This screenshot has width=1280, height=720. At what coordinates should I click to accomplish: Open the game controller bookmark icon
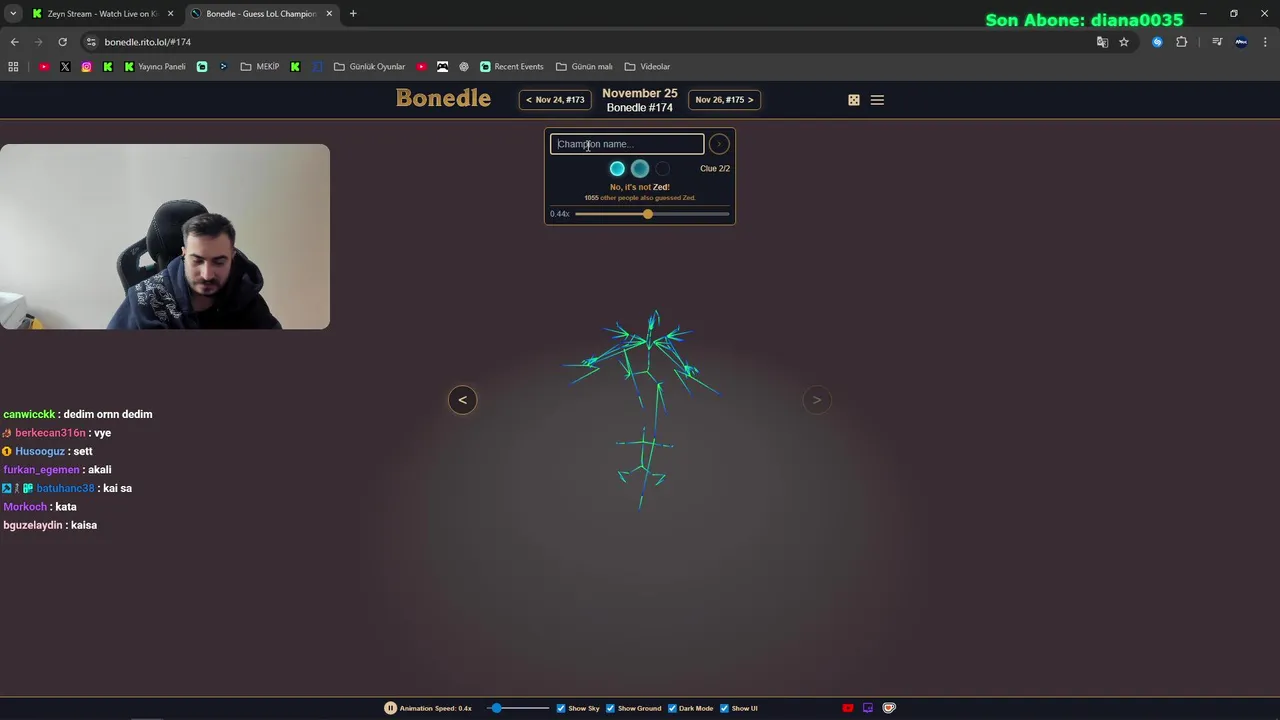coord(442,67)
